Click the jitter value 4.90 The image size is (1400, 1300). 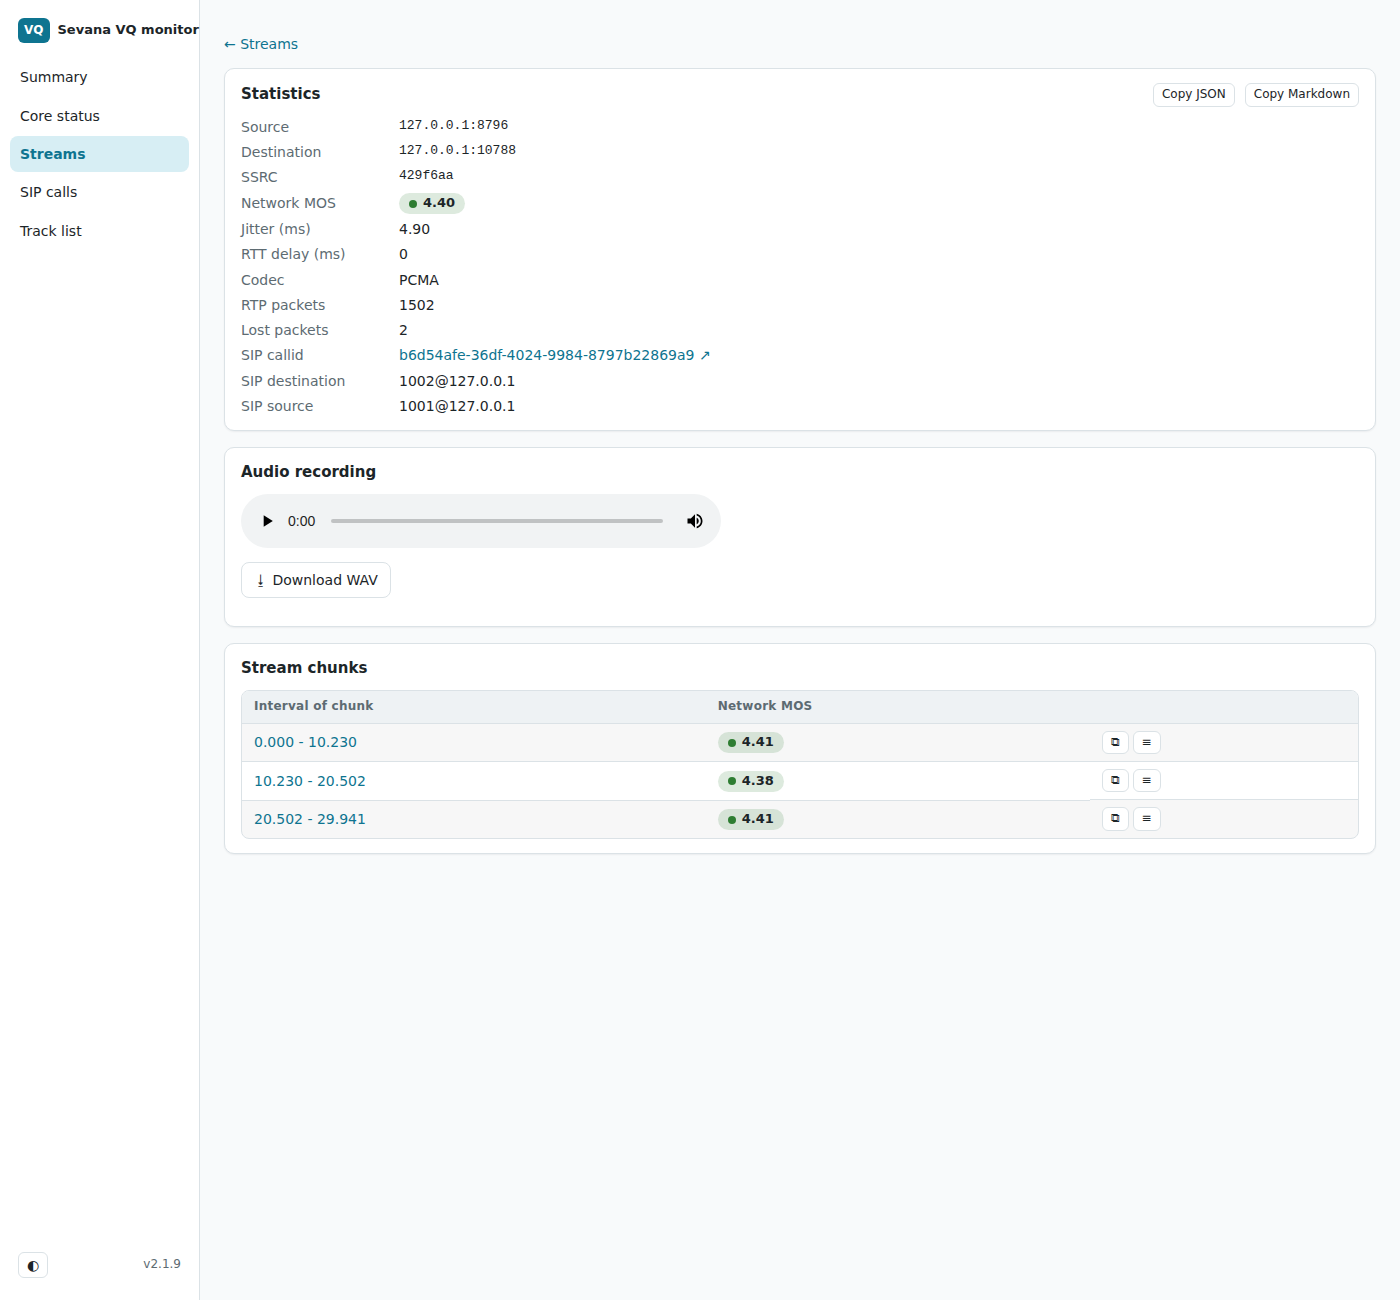tap(414, 229)
